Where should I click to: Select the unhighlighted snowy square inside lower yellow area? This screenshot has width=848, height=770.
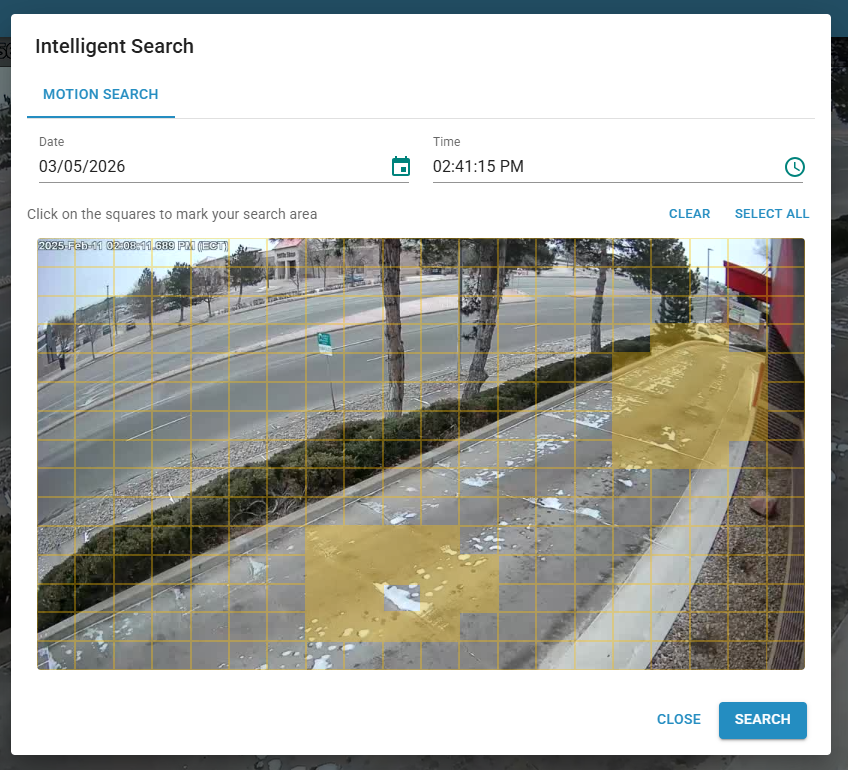pos(401,597)
